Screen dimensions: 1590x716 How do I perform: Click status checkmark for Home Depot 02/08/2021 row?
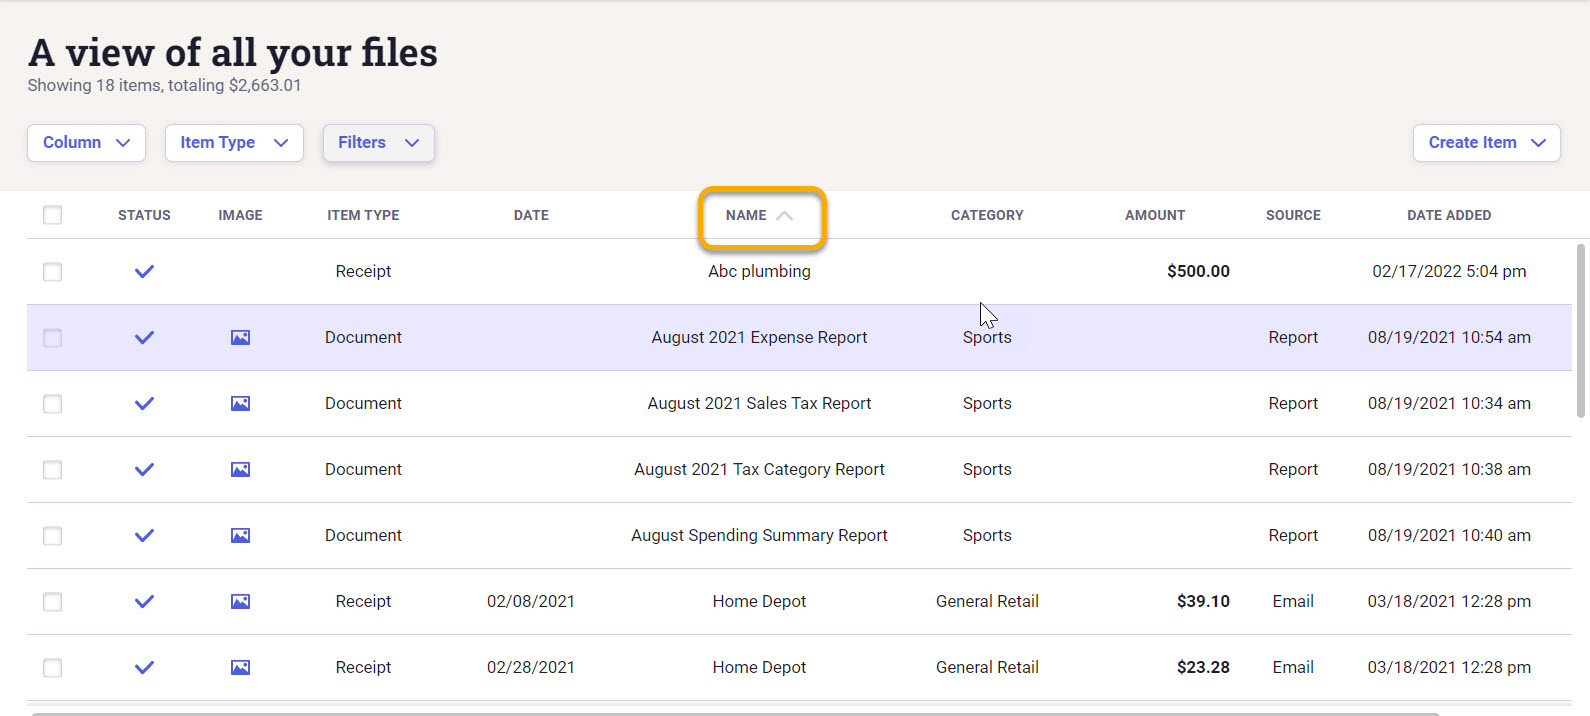click(x=144, y=601)
